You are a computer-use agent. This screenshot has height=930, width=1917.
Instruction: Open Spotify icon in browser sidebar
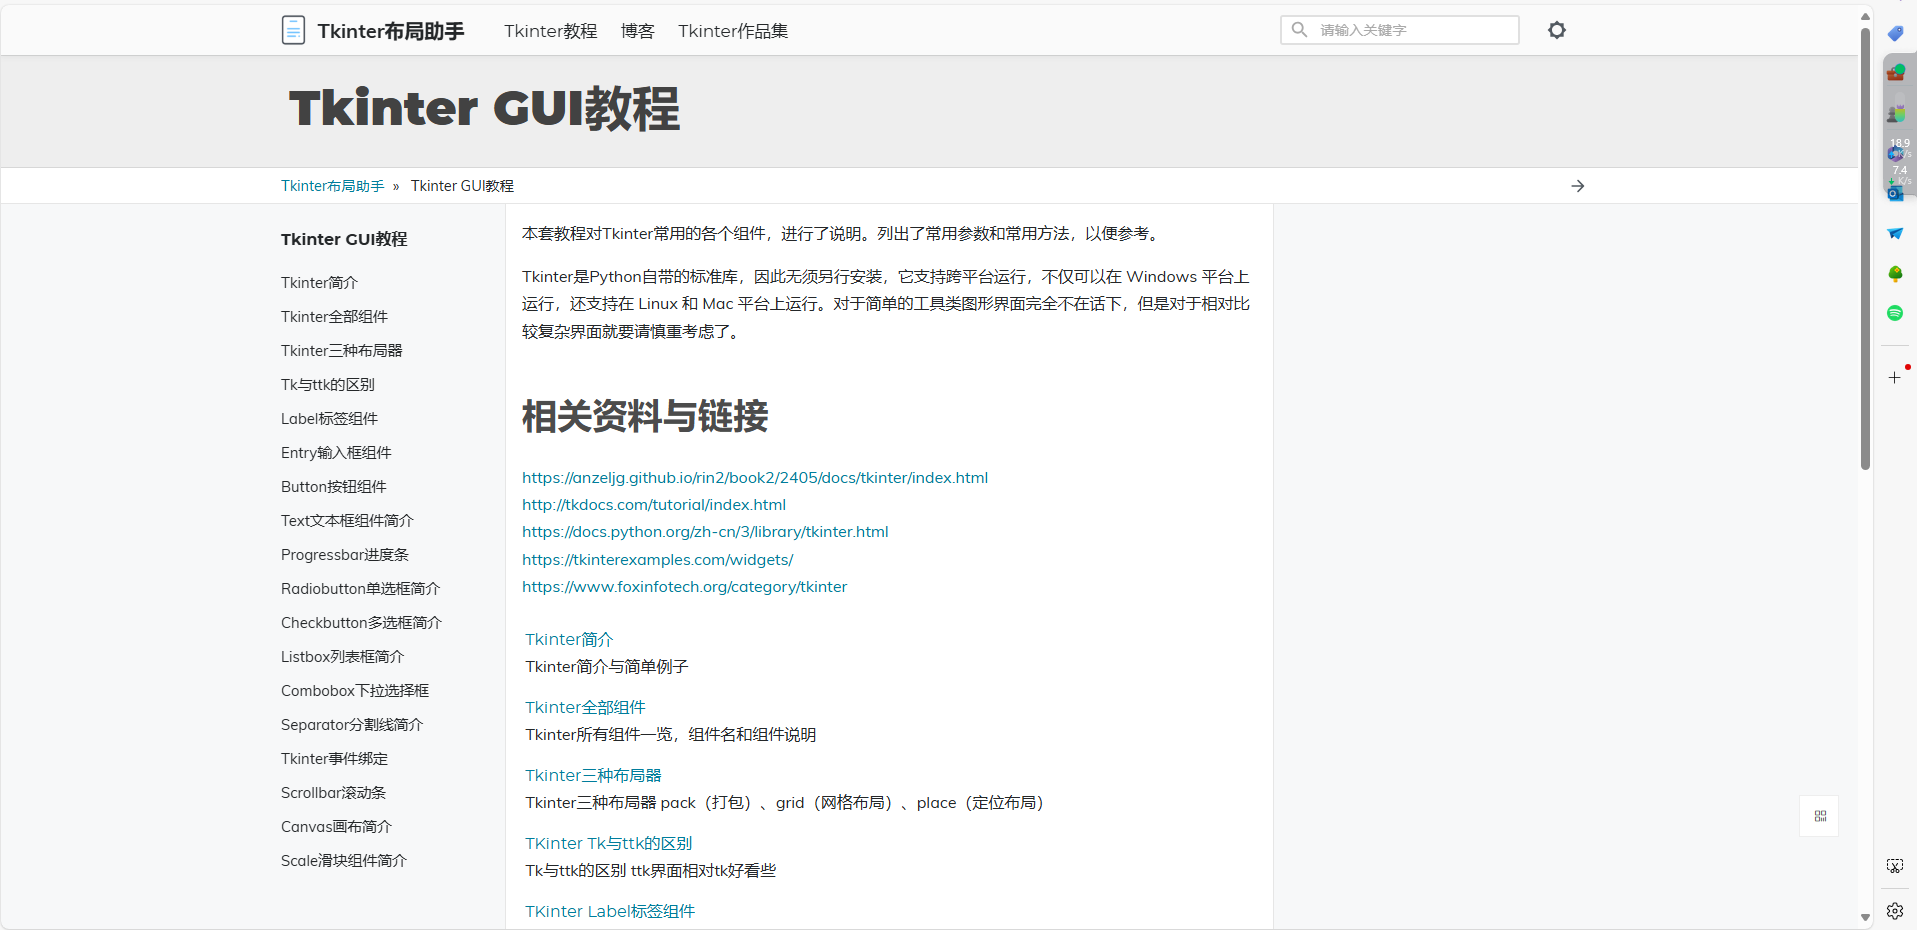point(1895,313)
